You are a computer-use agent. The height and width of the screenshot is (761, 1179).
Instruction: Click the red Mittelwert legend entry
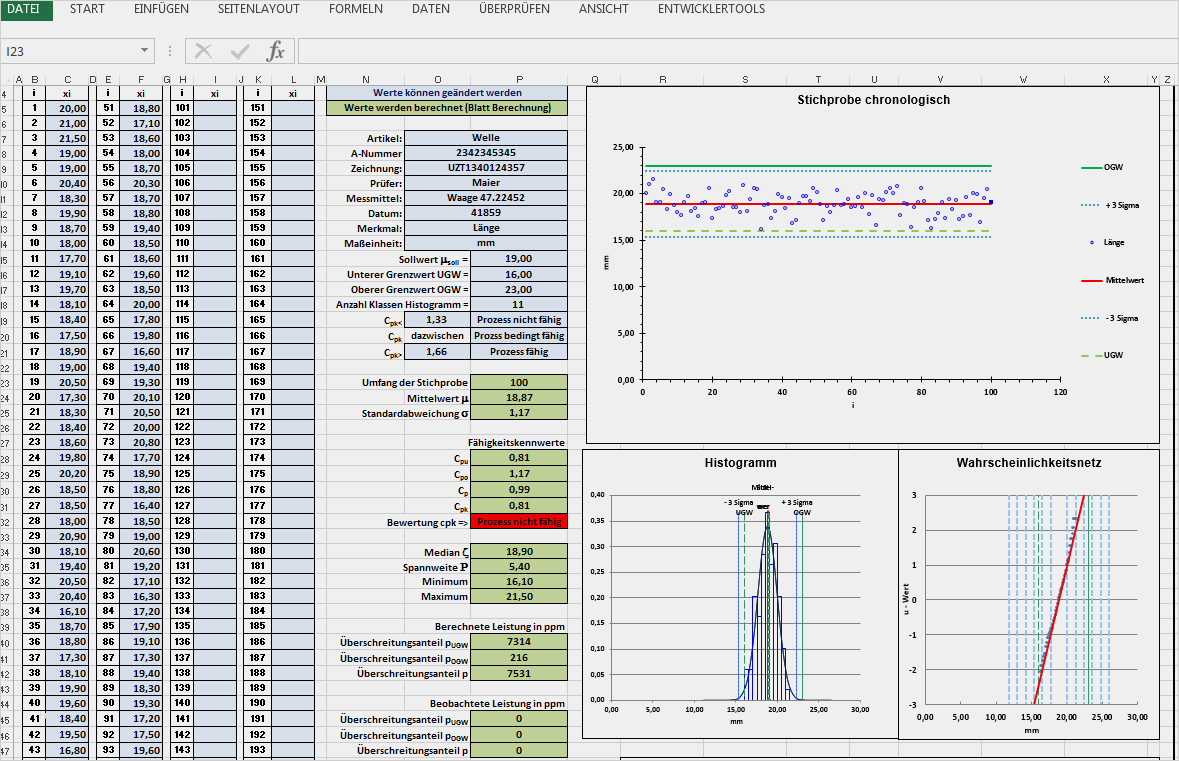tap(1110, 280)
